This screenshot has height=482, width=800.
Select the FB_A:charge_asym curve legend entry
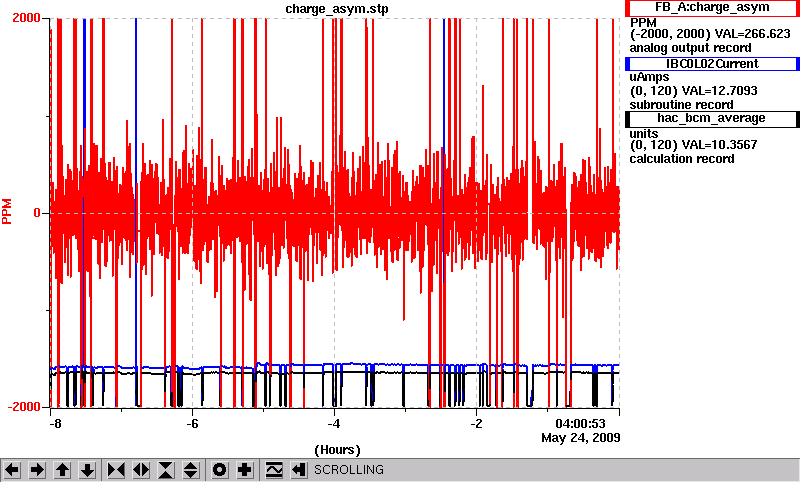[712, 8]
